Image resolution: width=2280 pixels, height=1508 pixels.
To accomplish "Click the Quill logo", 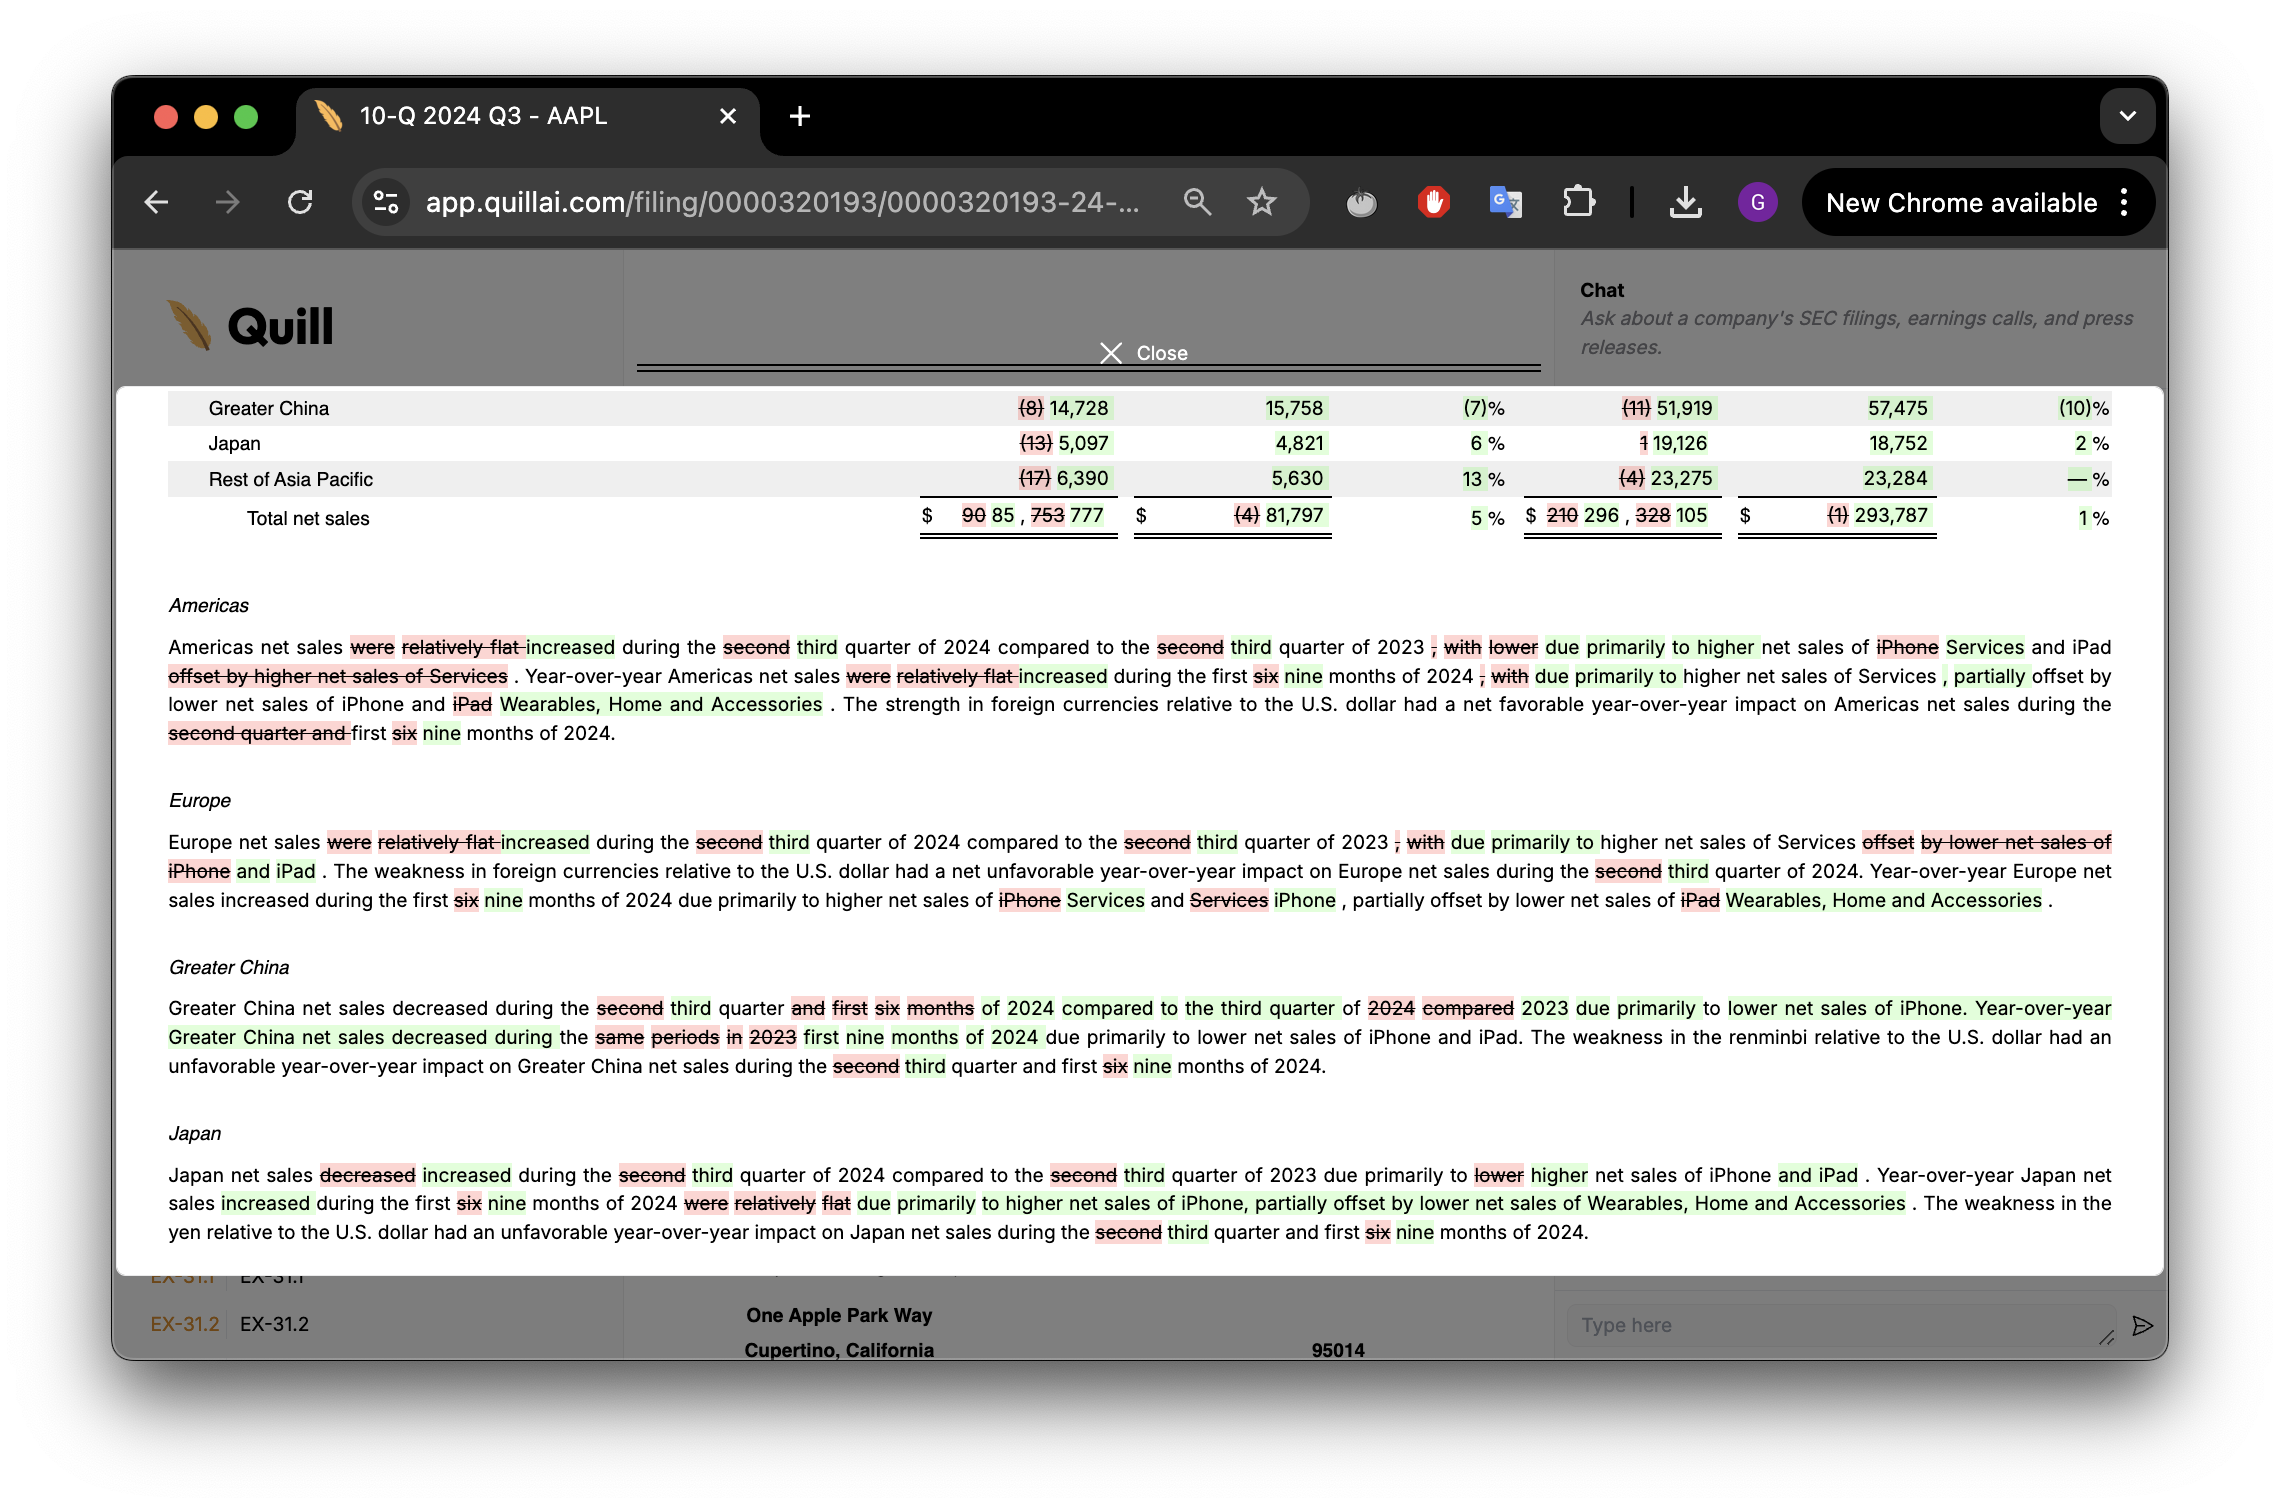I will [250, 326].
